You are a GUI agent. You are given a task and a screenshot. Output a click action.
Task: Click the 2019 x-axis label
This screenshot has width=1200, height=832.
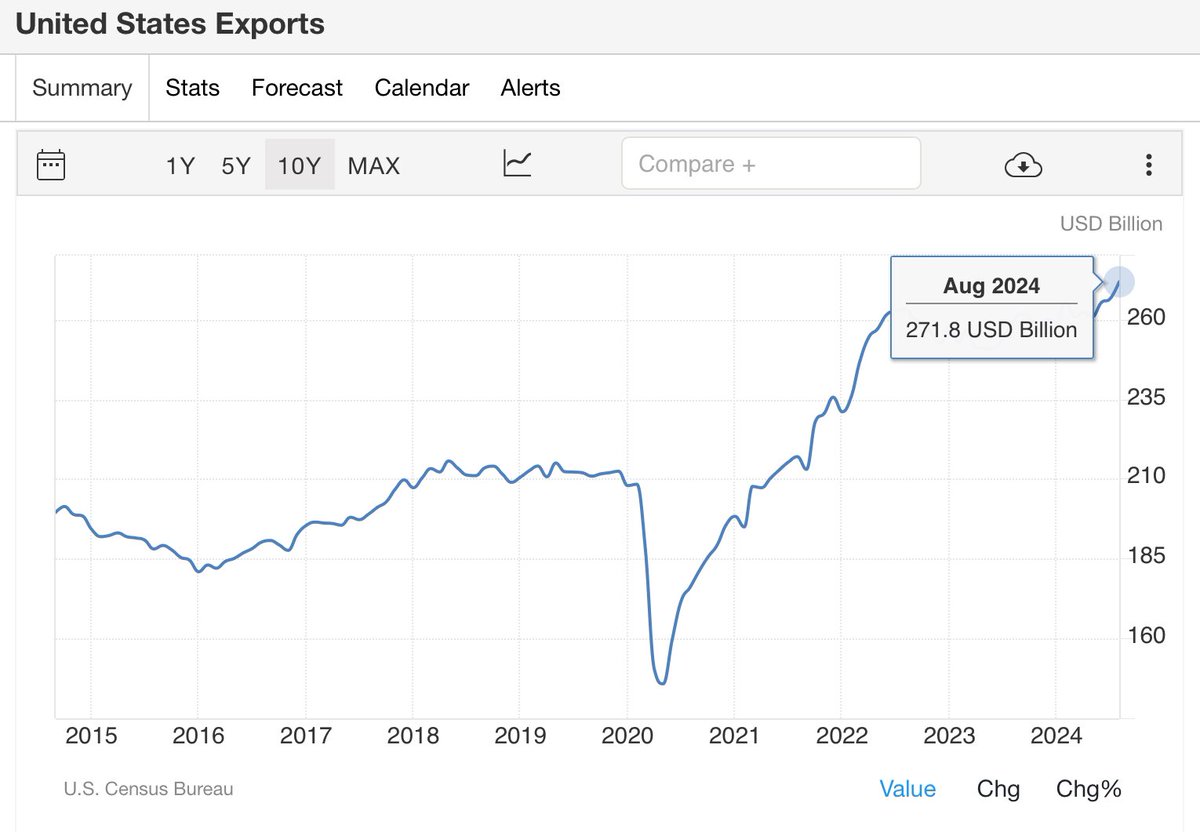click(520, 736)
